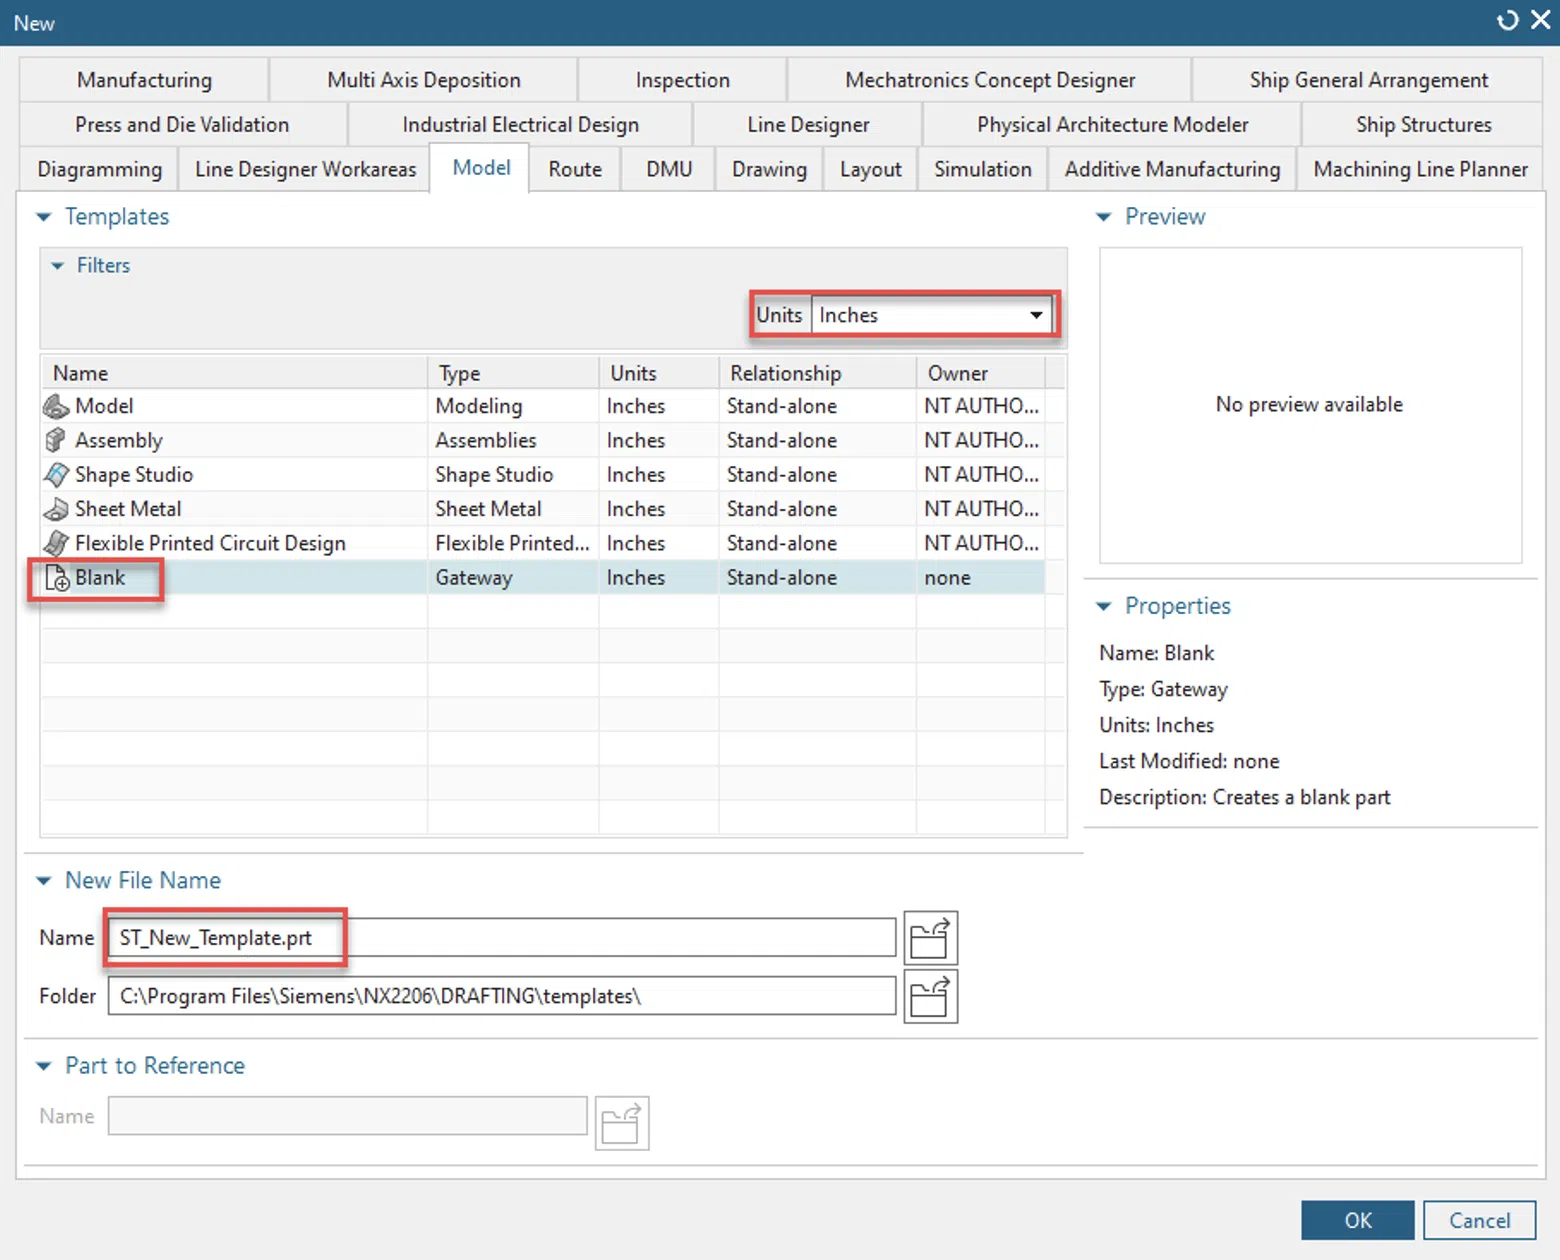Click the Cancel button
Screen dimensions: 1560x1260
click(1479, 1220)
